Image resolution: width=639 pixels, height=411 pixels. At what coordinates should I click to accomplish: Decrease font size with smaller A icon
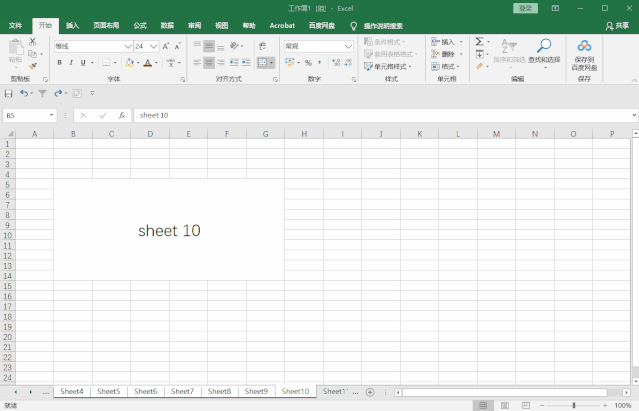pos(178,46)
